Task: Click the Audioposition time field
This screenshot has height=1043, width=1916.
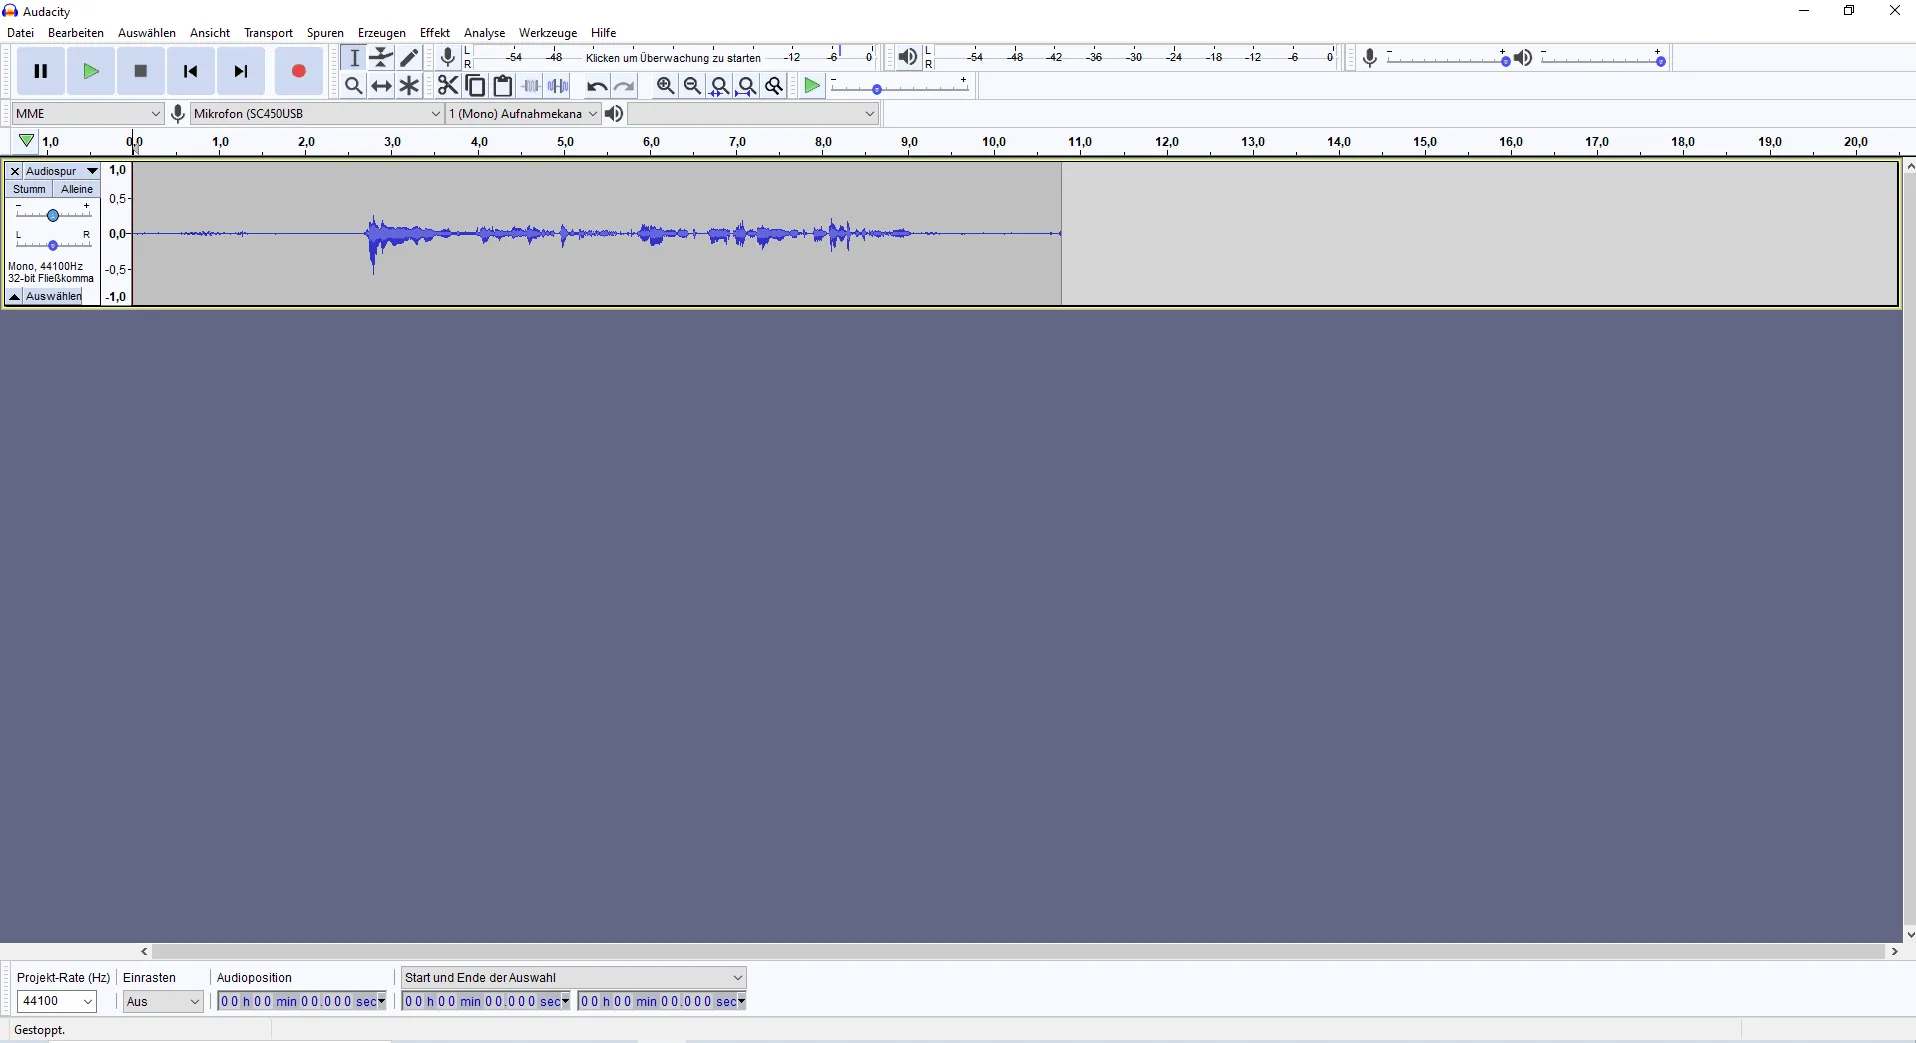Action: click(301, 1001)
